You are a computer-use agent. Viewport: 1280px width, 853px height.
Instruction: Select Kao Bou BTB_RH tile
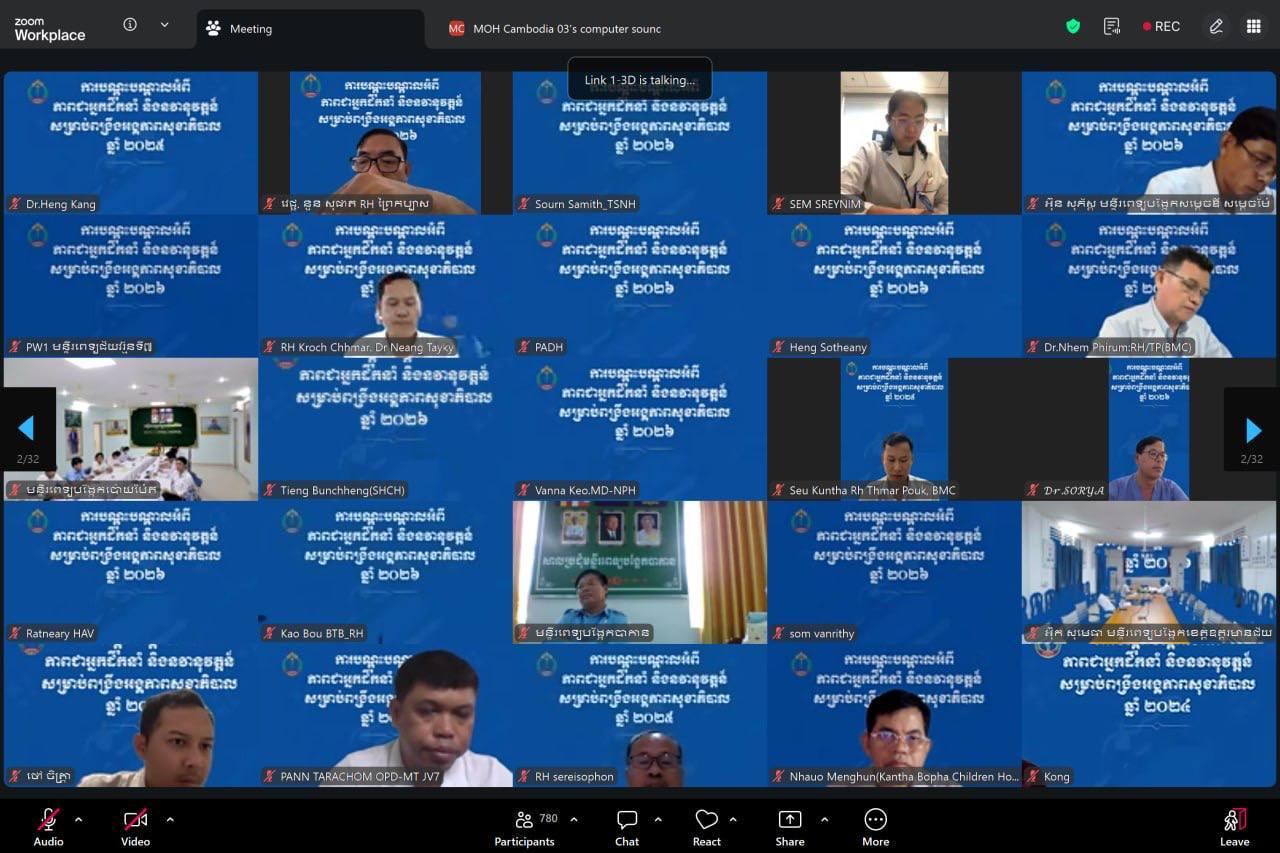[385, 572]
